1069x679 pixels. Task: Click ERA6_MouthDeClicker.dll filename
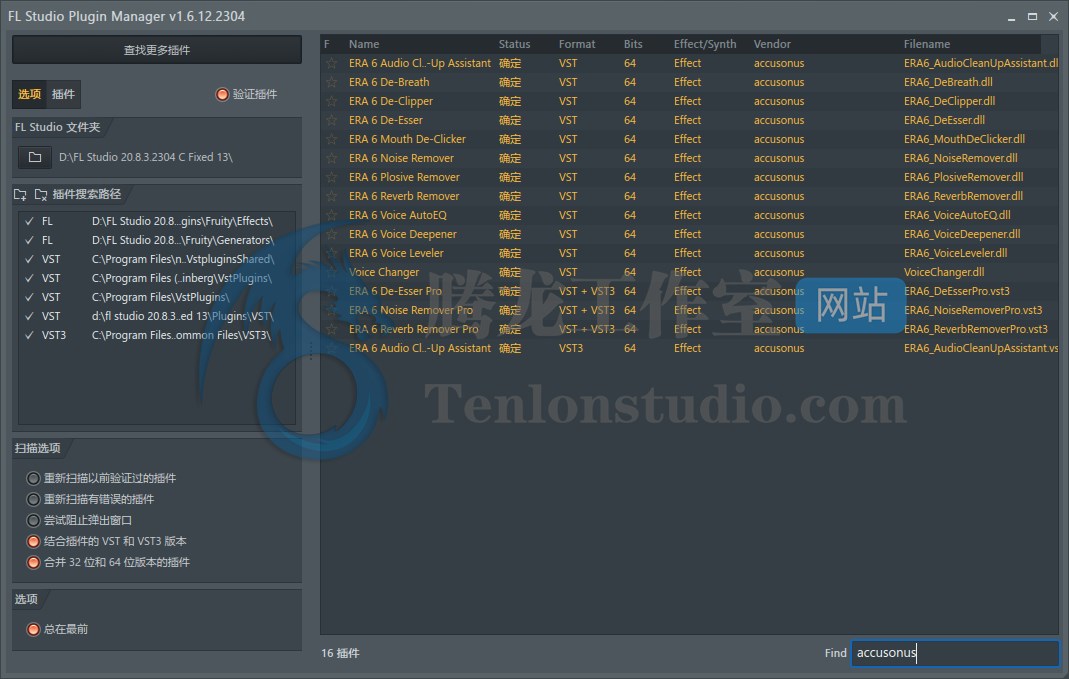[964, 140]
